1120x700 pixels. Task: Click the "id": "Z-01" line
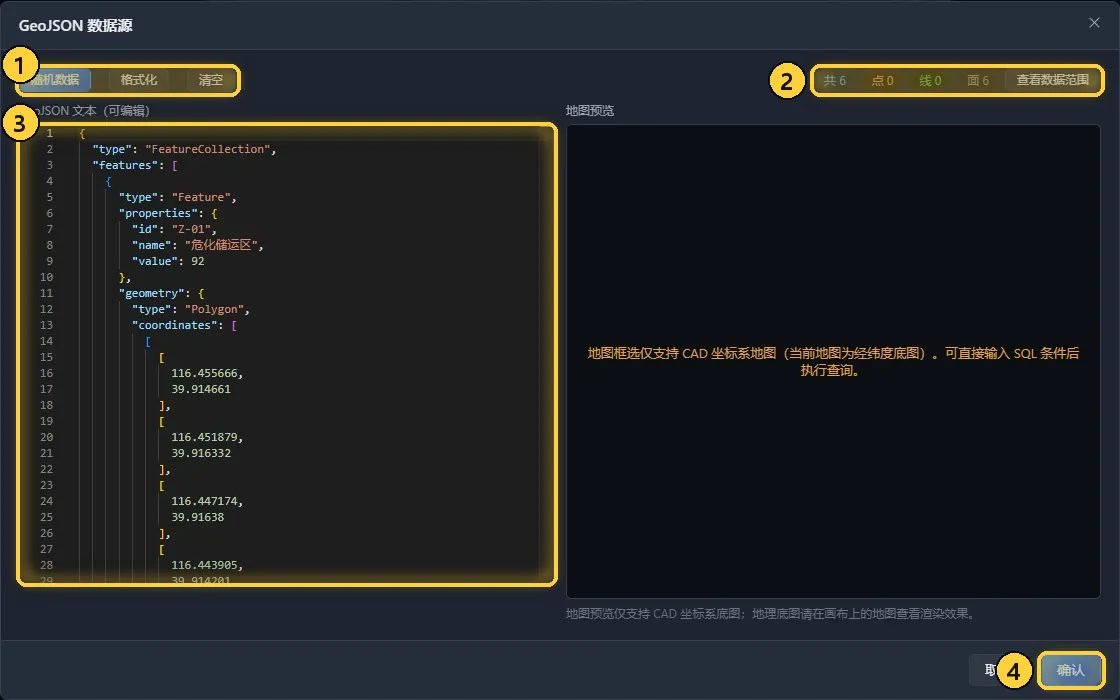coord(174,229)
